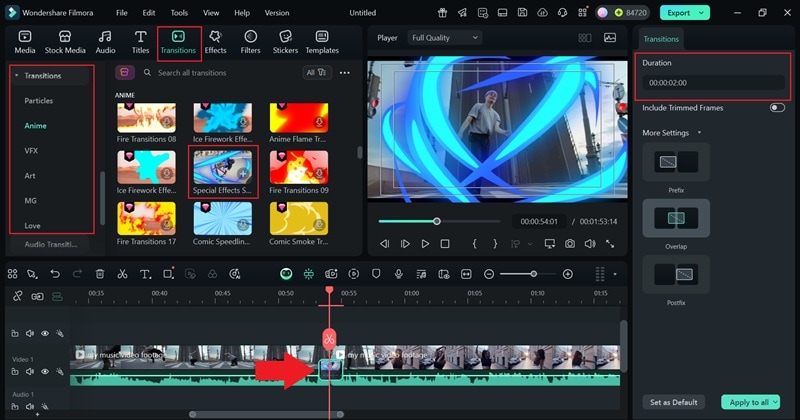This screenshot has width=800, height=420.
Task: Undo the last action
Action: click(55, 274)
